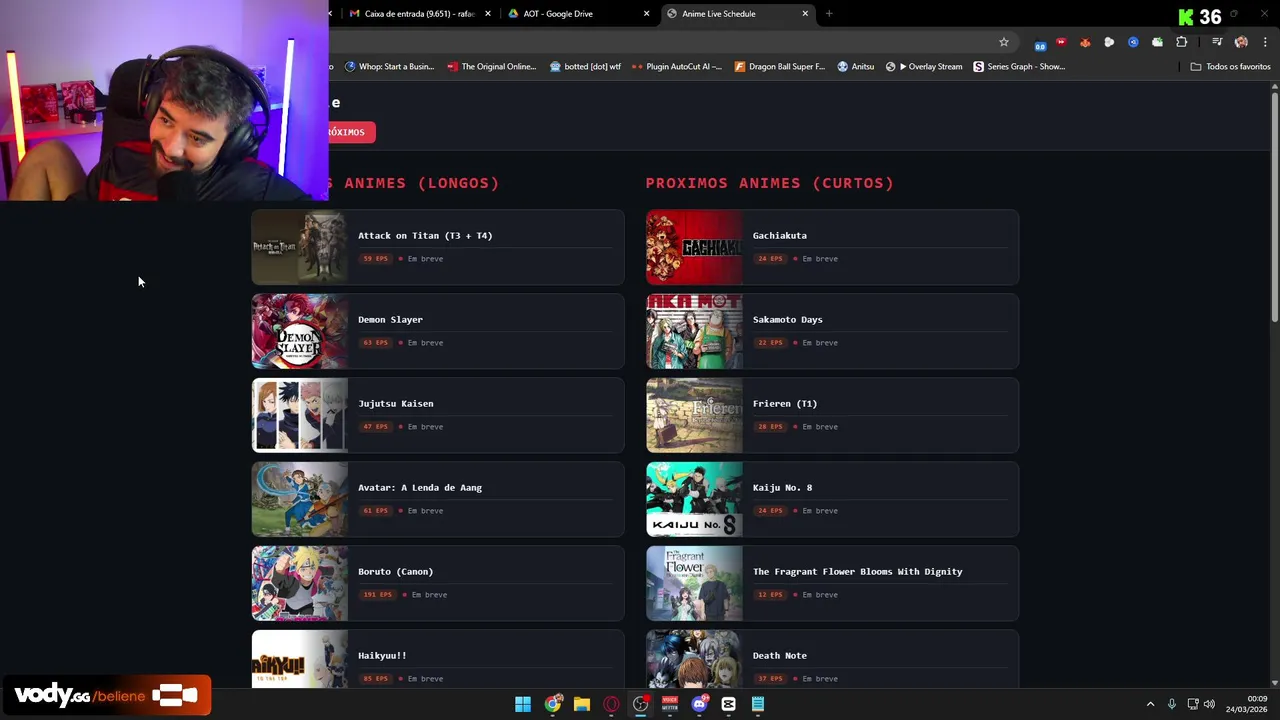Open Voicemeeter from the taskbar
1280x720 pixels.
(670, 704)
